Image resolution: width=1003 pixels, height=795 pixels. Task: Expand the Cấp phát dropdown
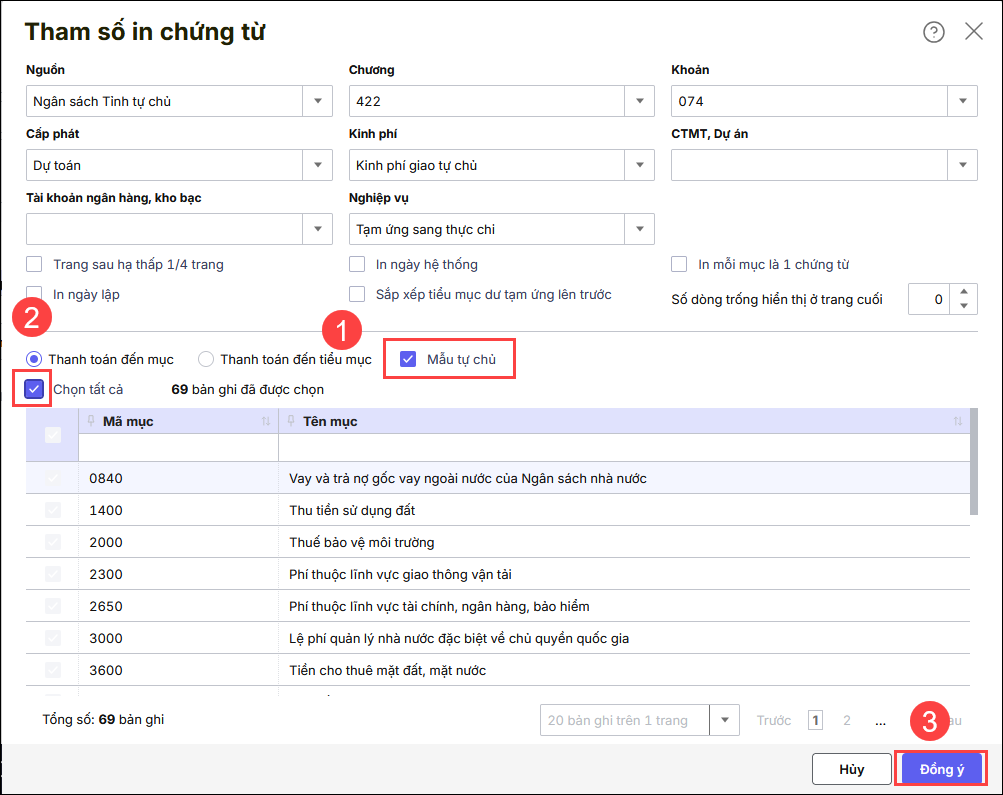(x=318, y=165)
